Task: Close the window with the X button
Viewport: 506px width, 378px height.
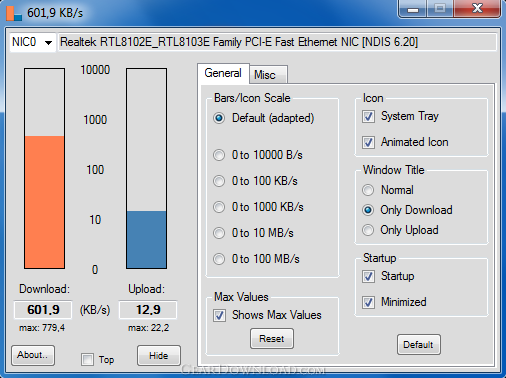Action: (477, 9)
